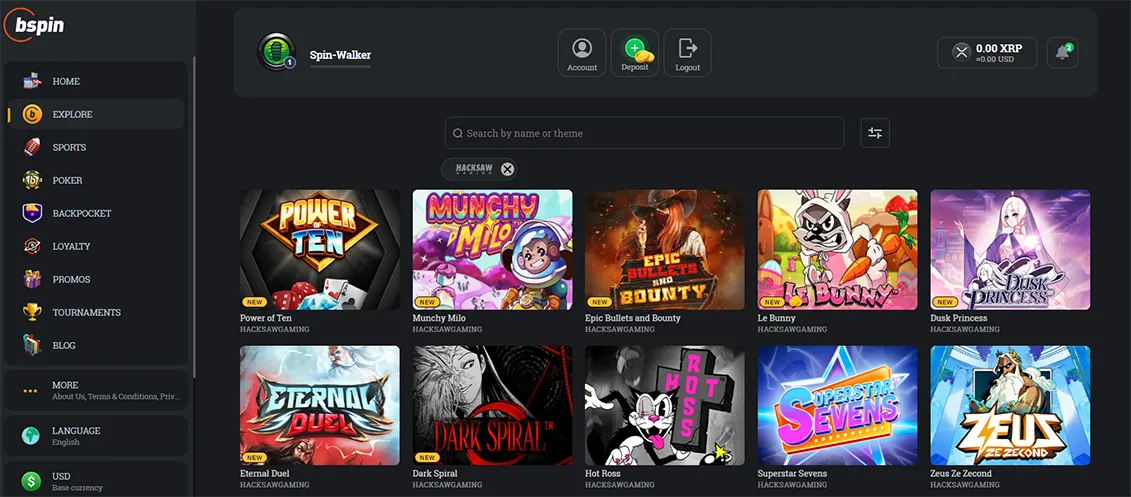Click the Backpocket icon
Image resolution: width=1131 pixels, height=497 pixels.
(32, 214)
